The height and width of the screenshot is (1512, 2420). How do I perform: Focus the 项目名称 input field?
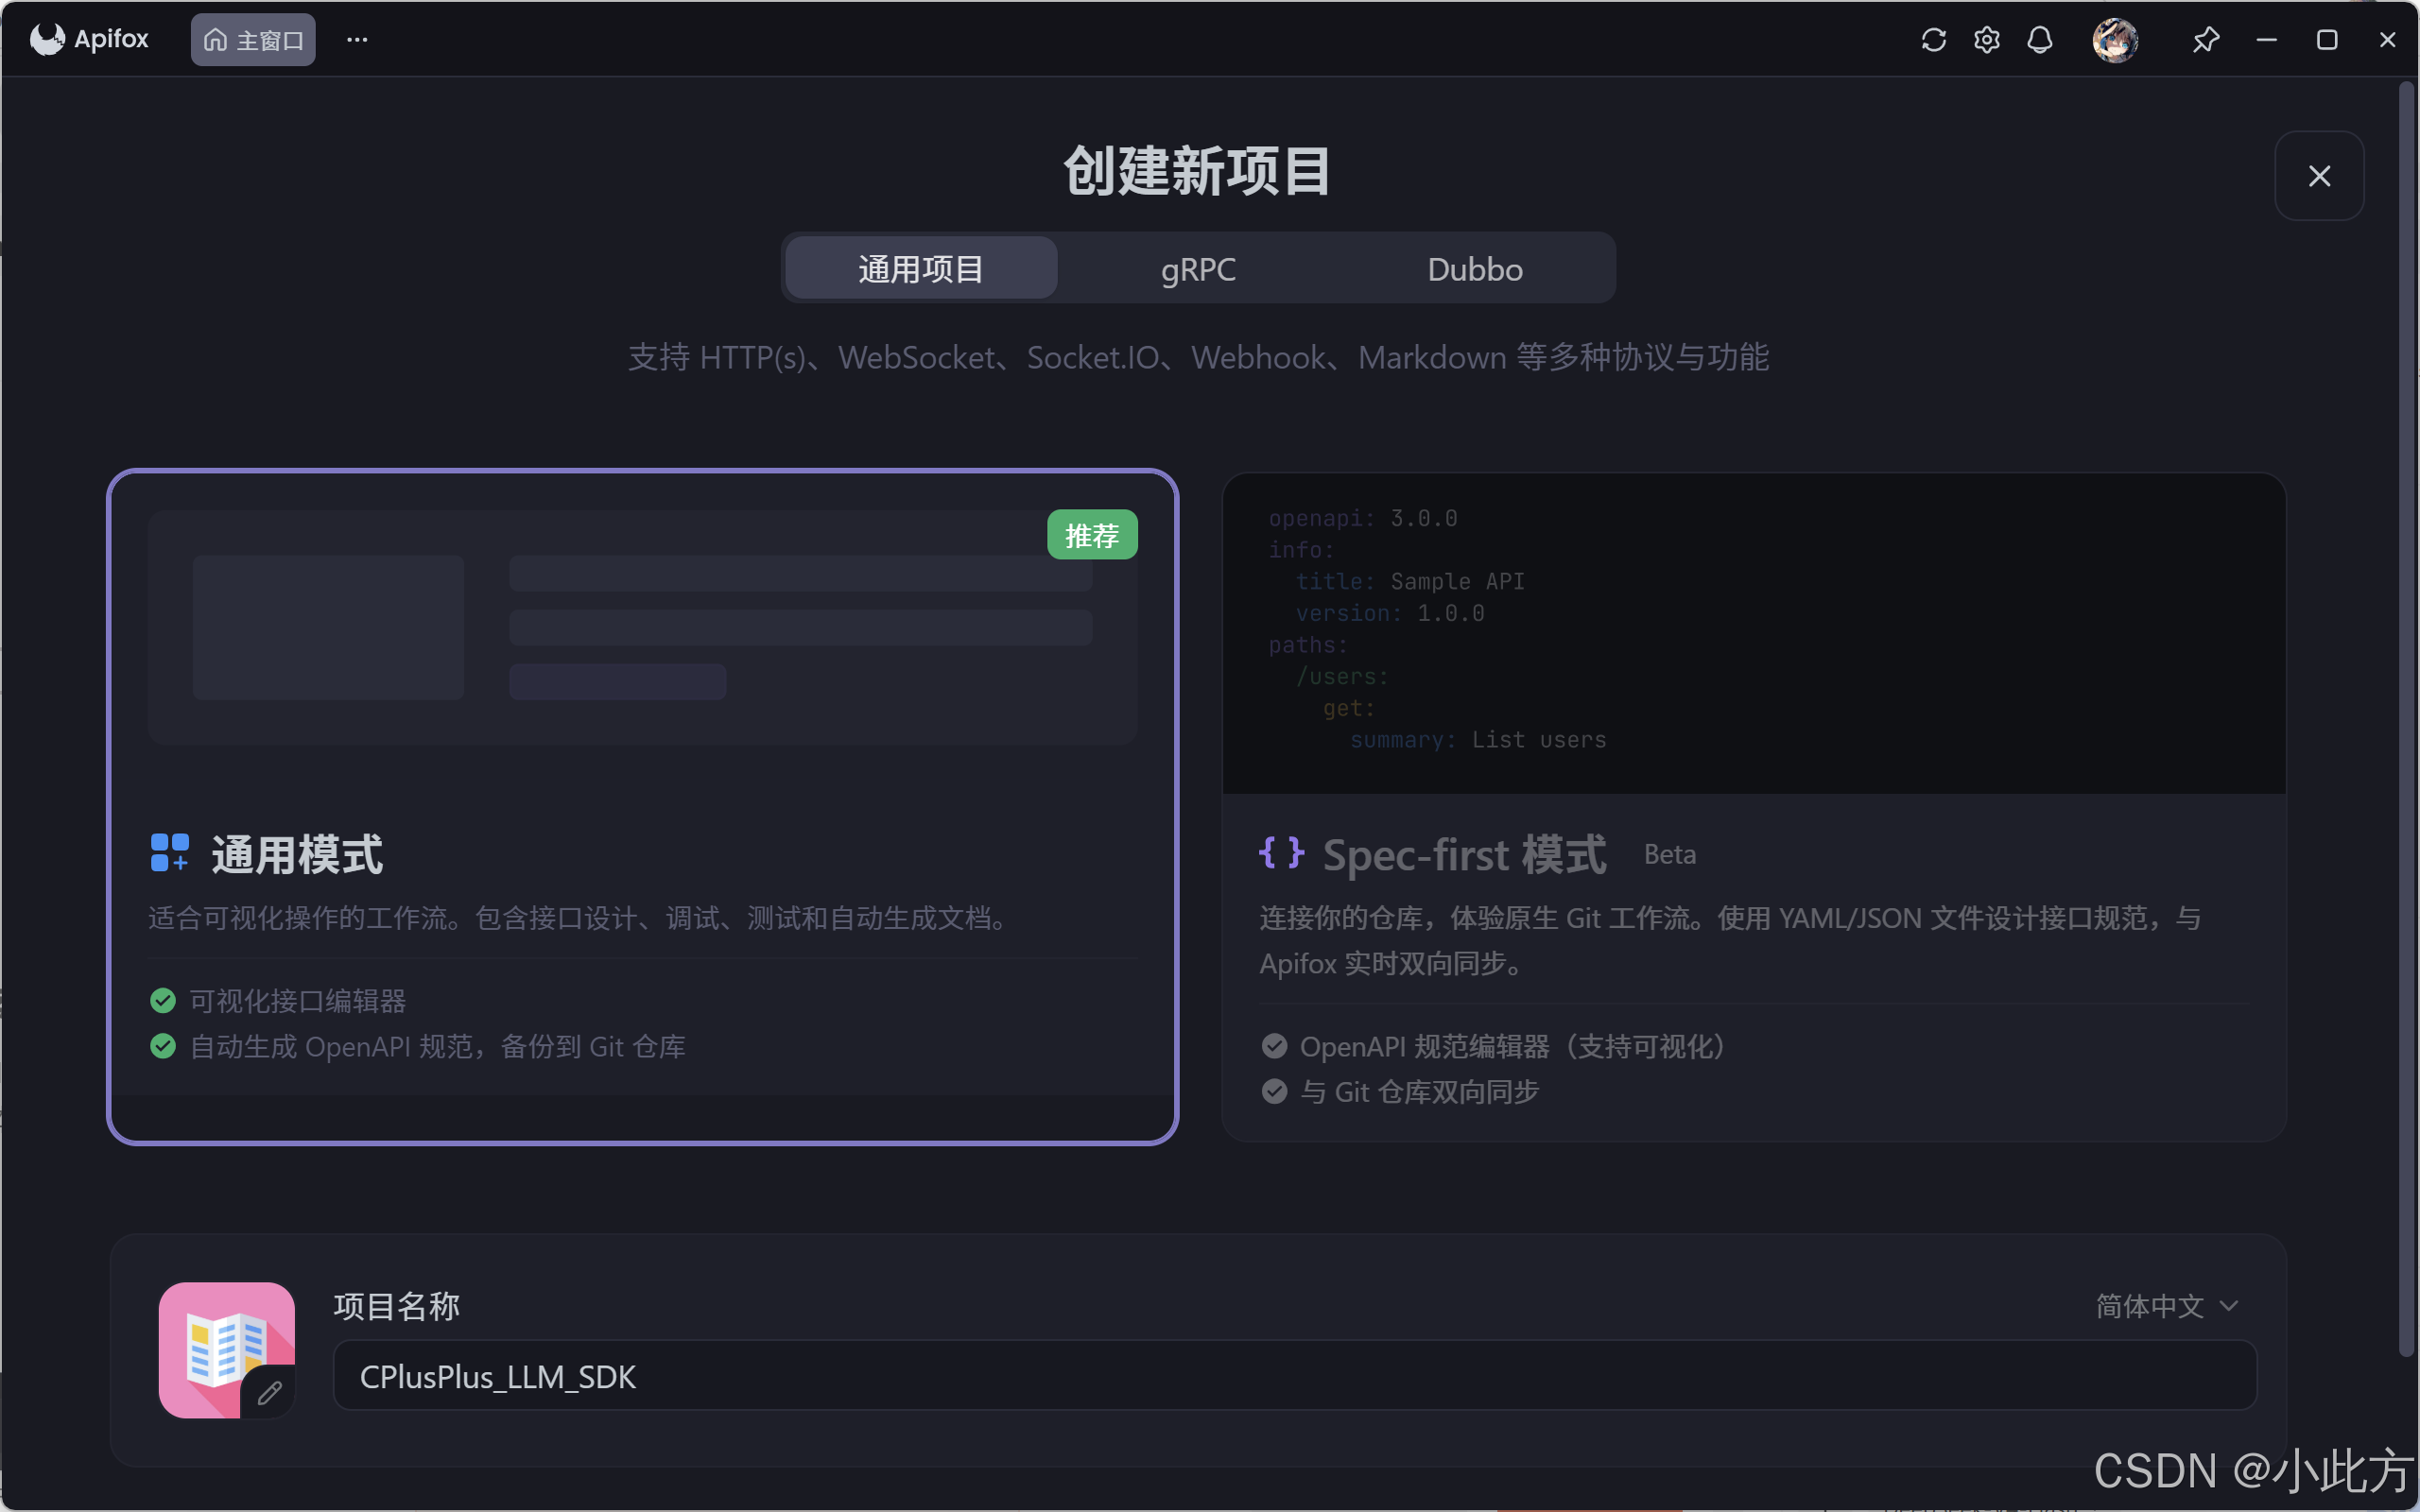1294,1376
